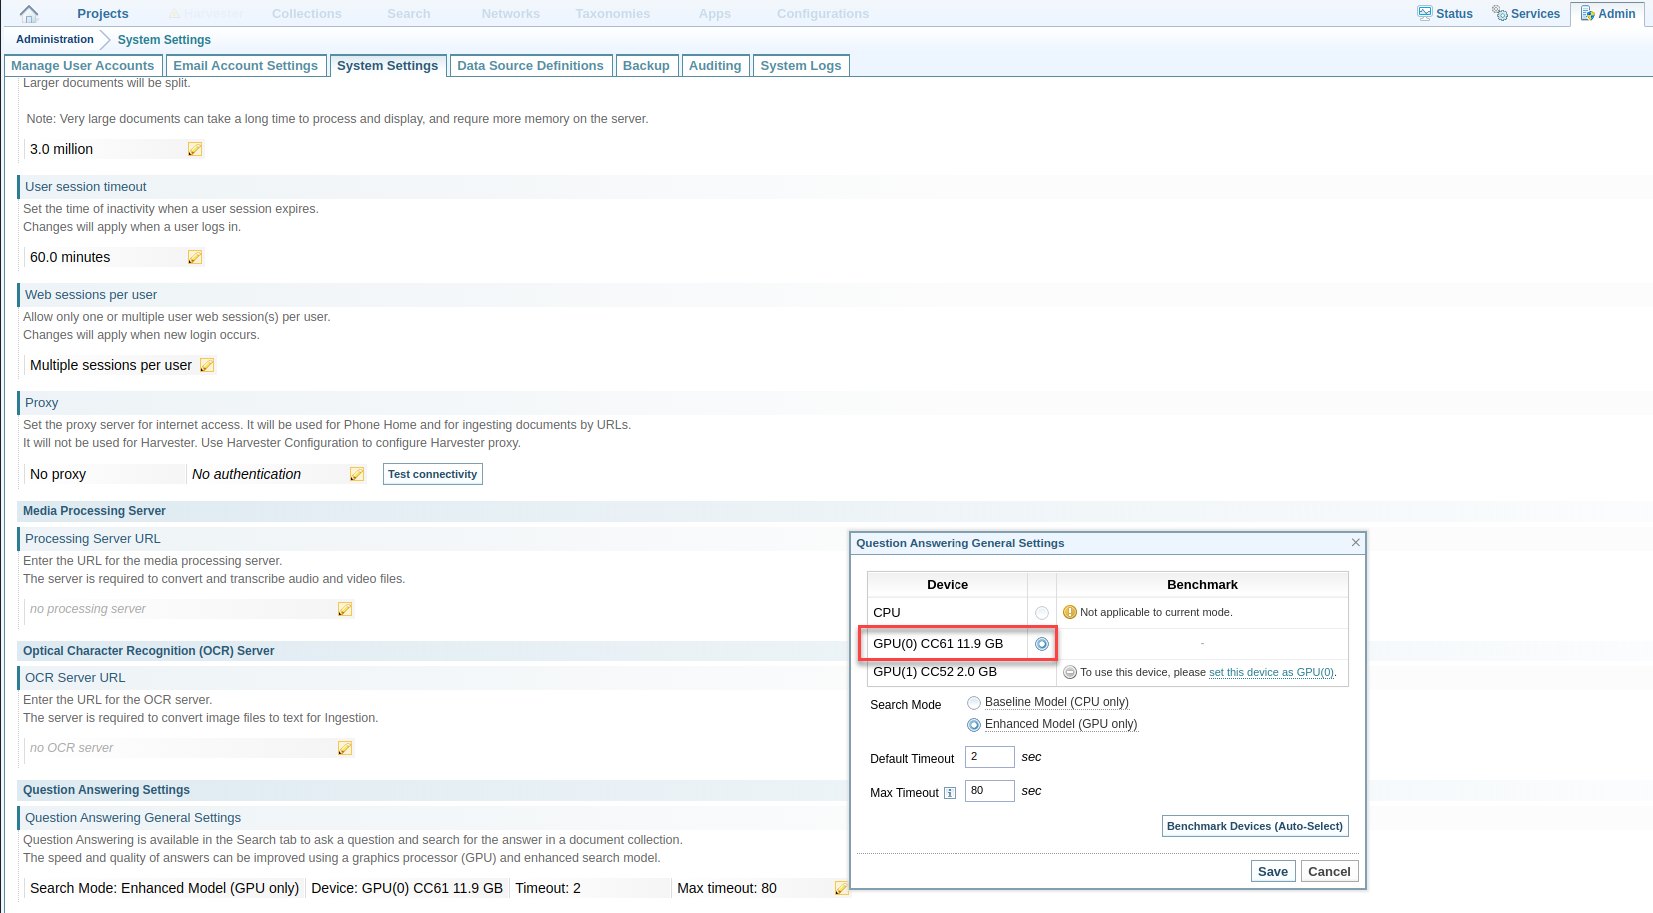Choose Enhanced Model (GPU only) search mode
The height and width of the screenshot is (913, 1653).
pyautogui.click(x=974, y=725)
